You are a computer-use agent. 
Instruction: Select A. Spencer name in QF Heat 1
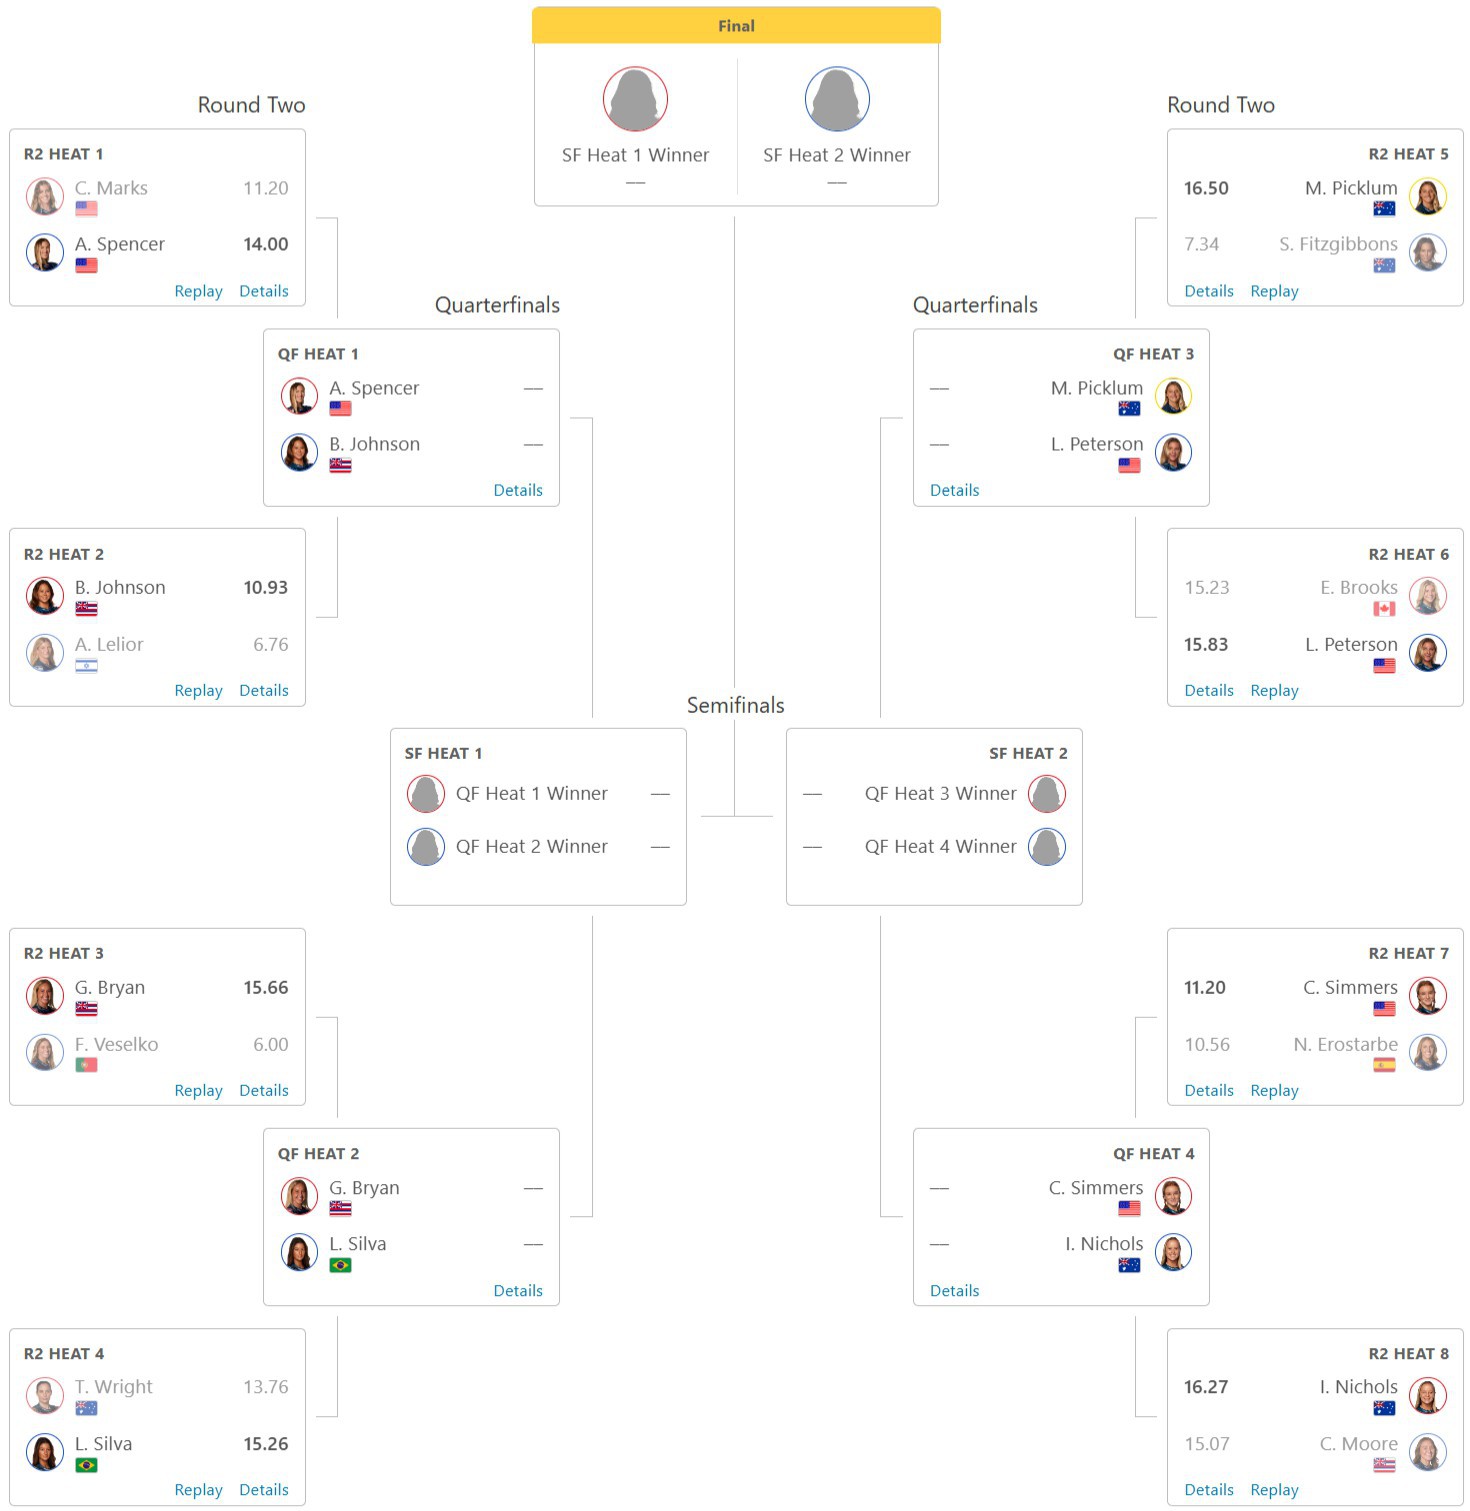(x=374, y=388)
